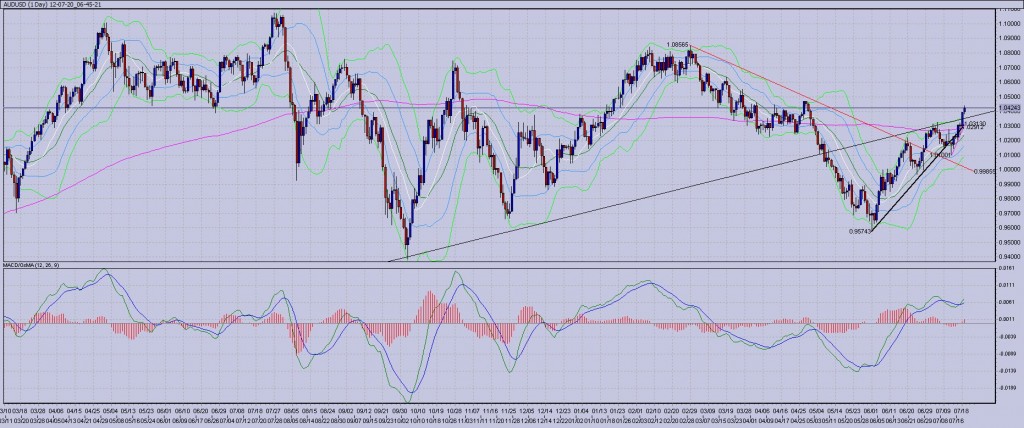
Task: Select the 1.04243 current price marker on axis
Action: tap(1009, 107)
